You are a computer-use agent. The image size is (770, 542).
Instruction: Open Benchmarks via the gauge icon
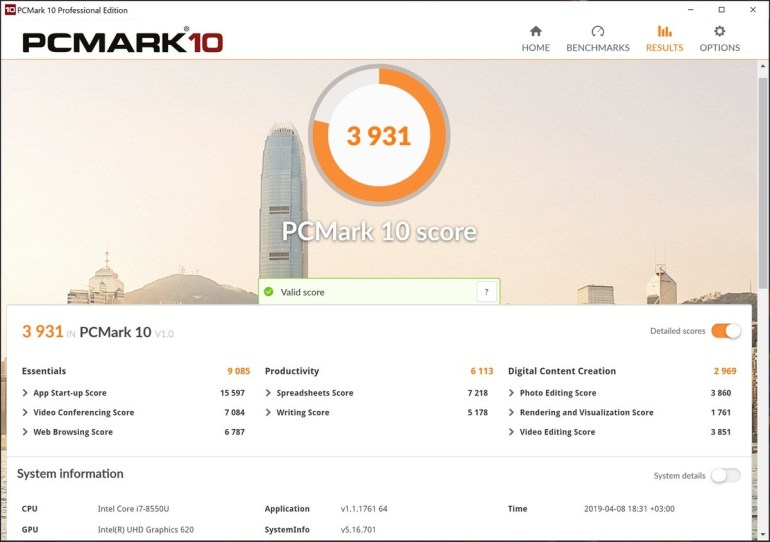598,31
